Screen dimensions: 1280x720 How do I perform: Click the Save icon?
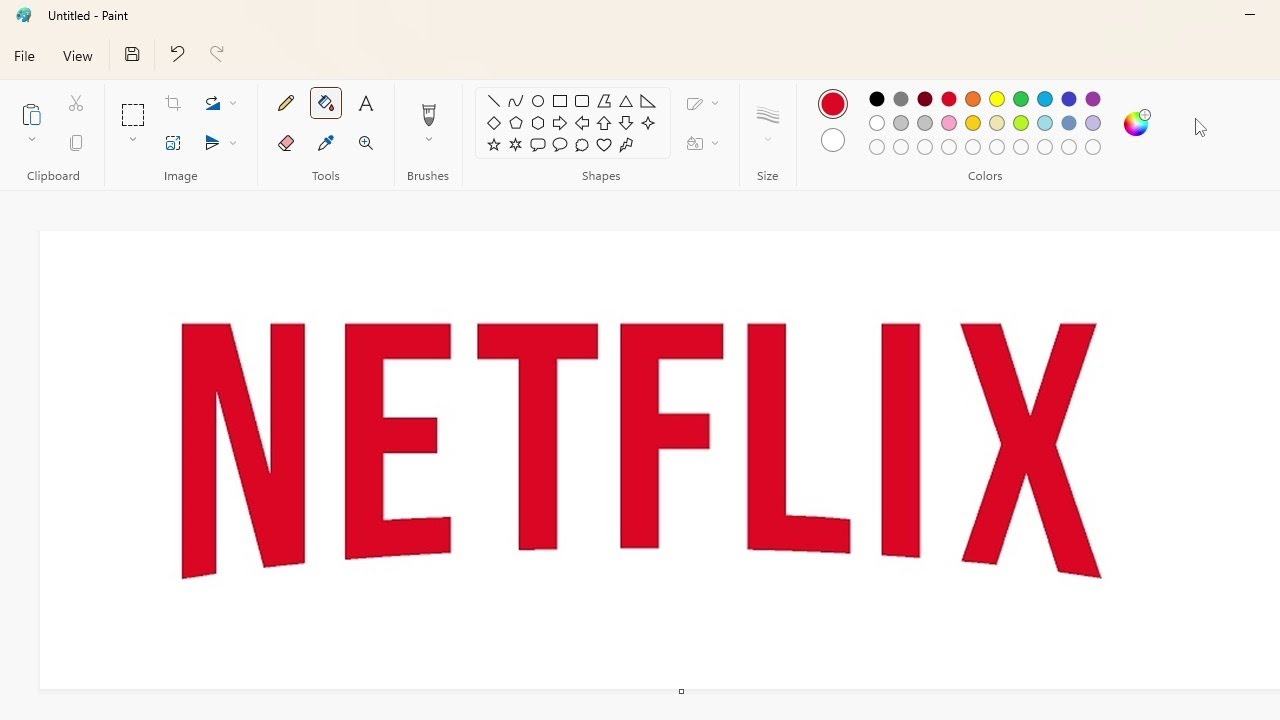(x=132, y=55)
